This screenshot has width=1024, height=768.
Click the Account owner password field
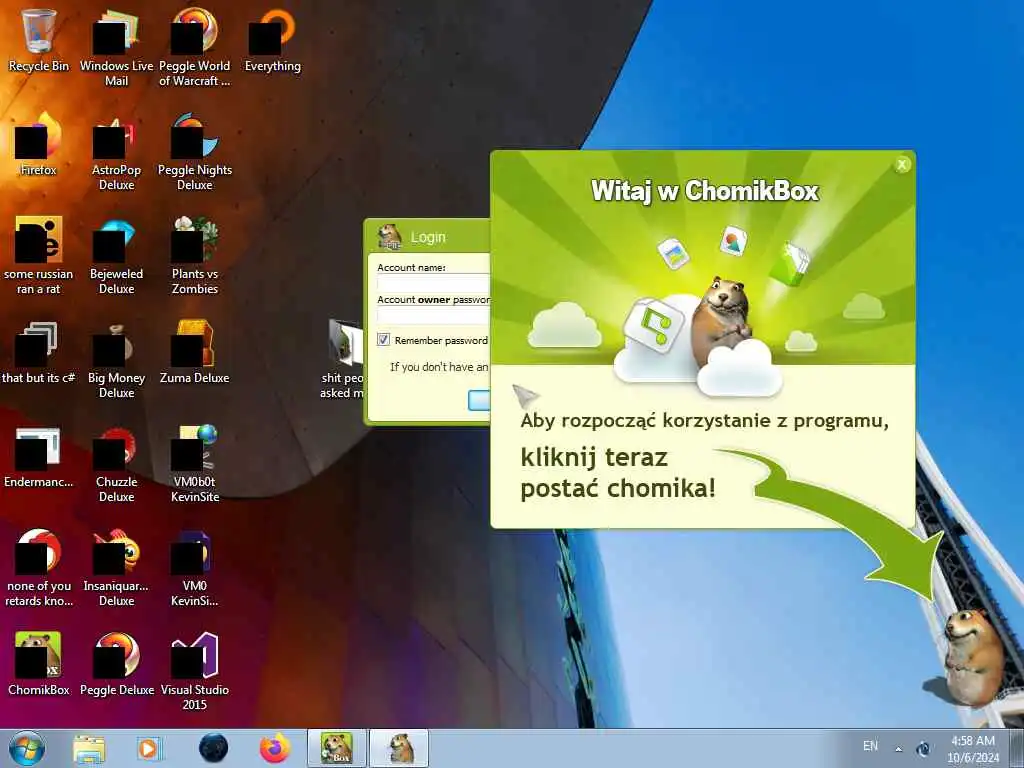434,315
